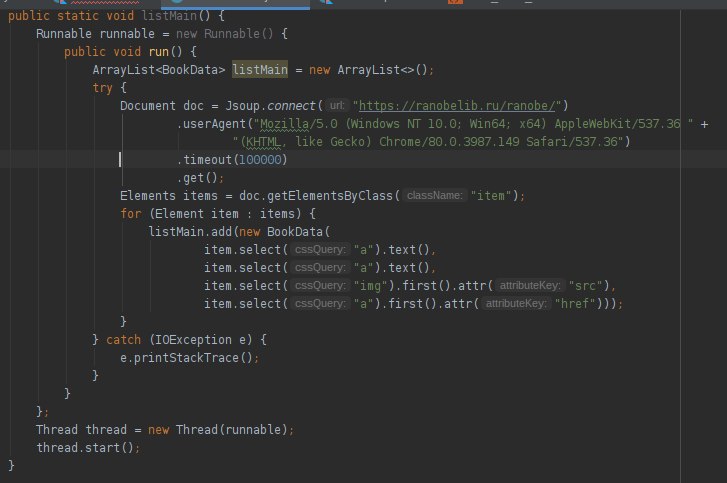Screen dimensions: 727x483
Task: Click the 'for' loop keyword
Action: click(131, 214)
